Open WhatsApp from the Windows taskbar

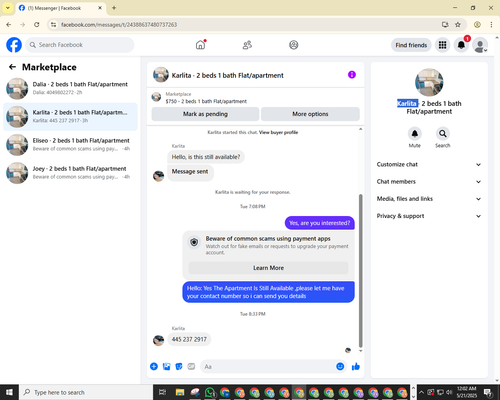pyautogui.click(x=210, y=392)
